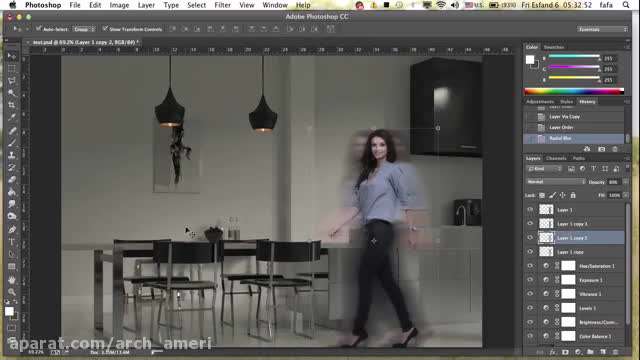Open the Normal blend mode dropdown
The width and height of the screenshot is (640, 360).
(x=555, y=182)
